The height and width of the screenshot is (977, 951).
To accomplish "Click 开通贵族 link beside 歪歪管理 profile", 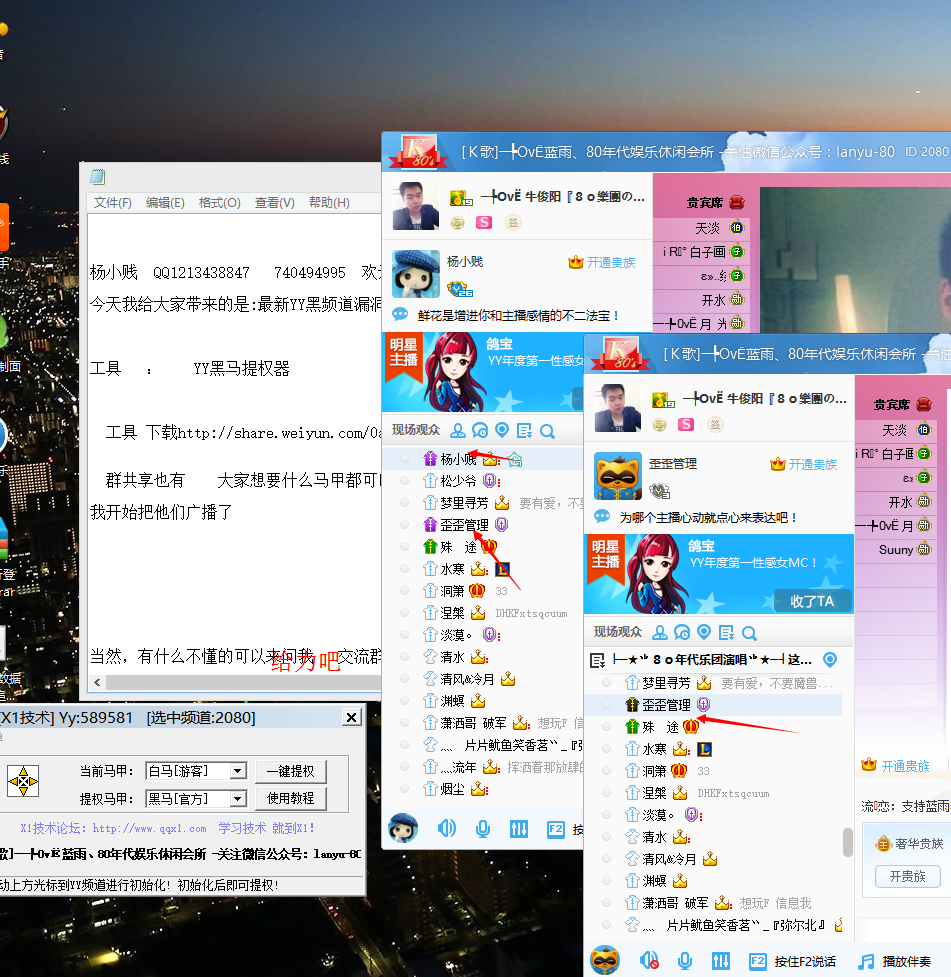I will coord(813,464).
